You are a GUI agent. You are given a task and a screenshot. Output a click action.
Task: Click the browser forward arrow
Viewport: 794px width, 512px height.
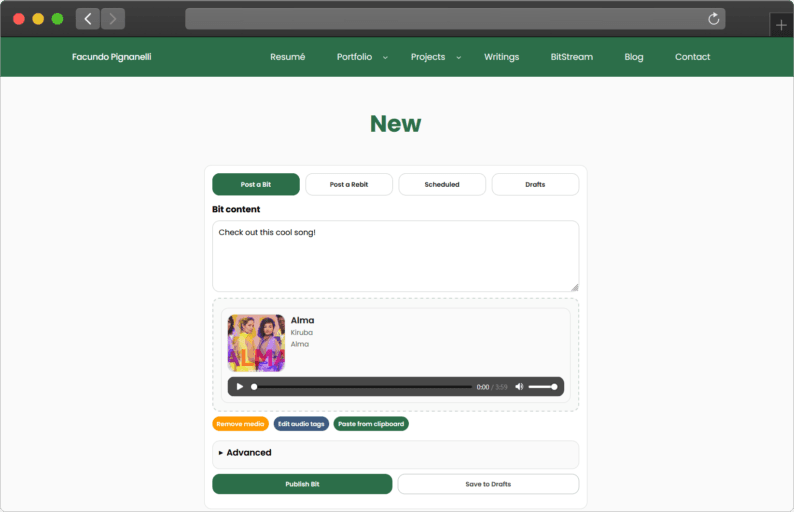click(113, 19)
